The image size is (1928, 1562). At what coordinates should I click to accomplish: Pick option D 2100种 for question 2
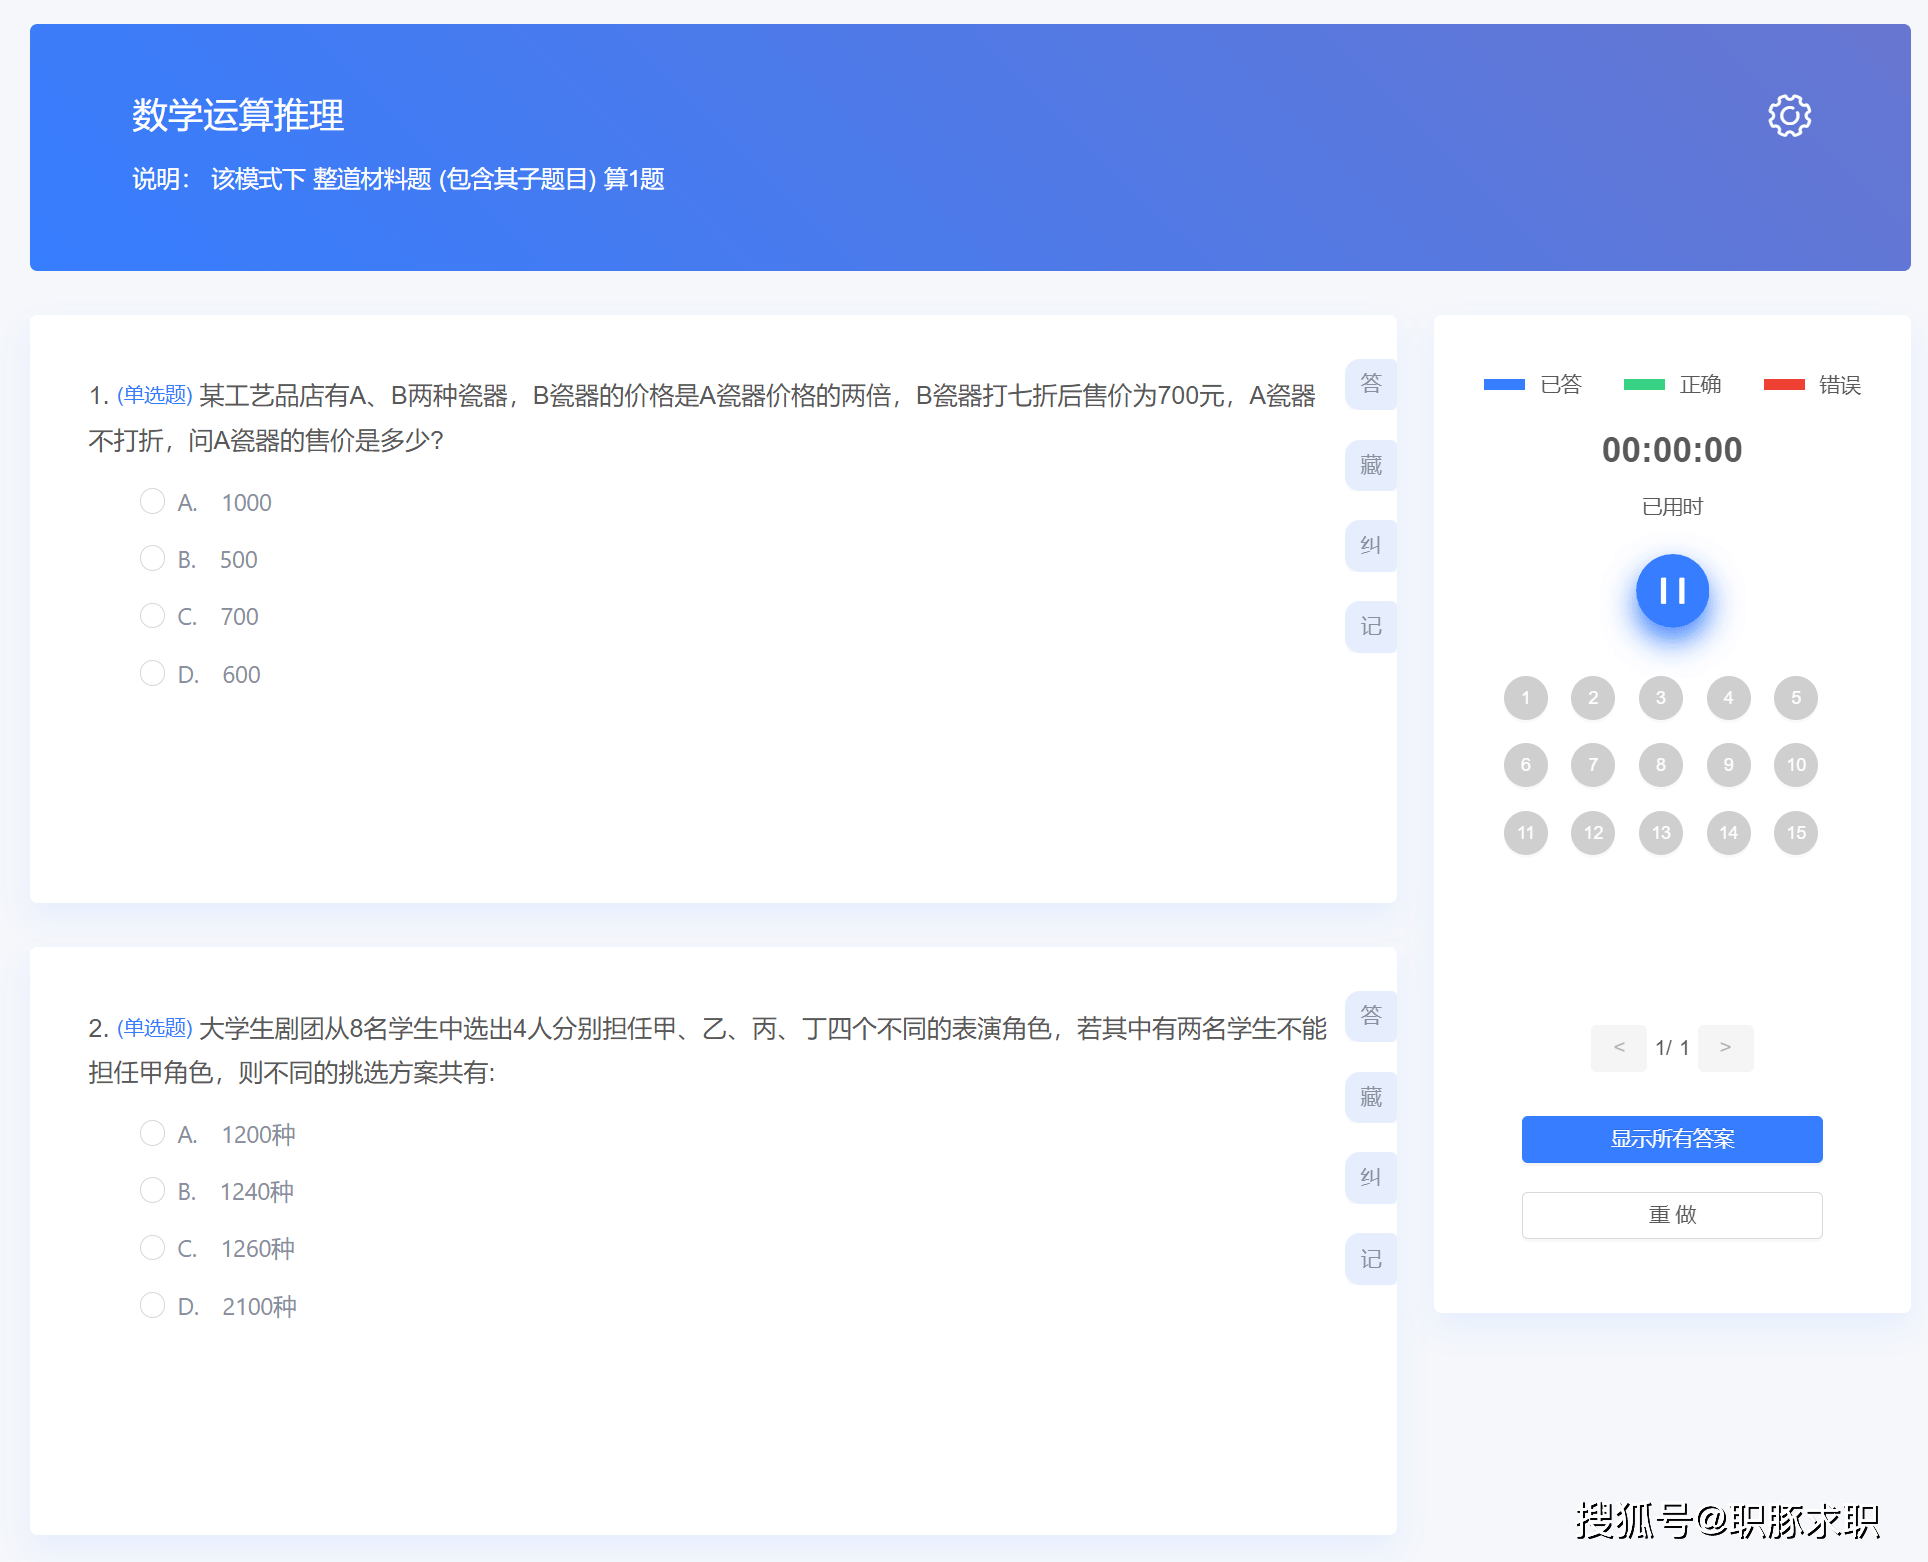point(152,1305)
